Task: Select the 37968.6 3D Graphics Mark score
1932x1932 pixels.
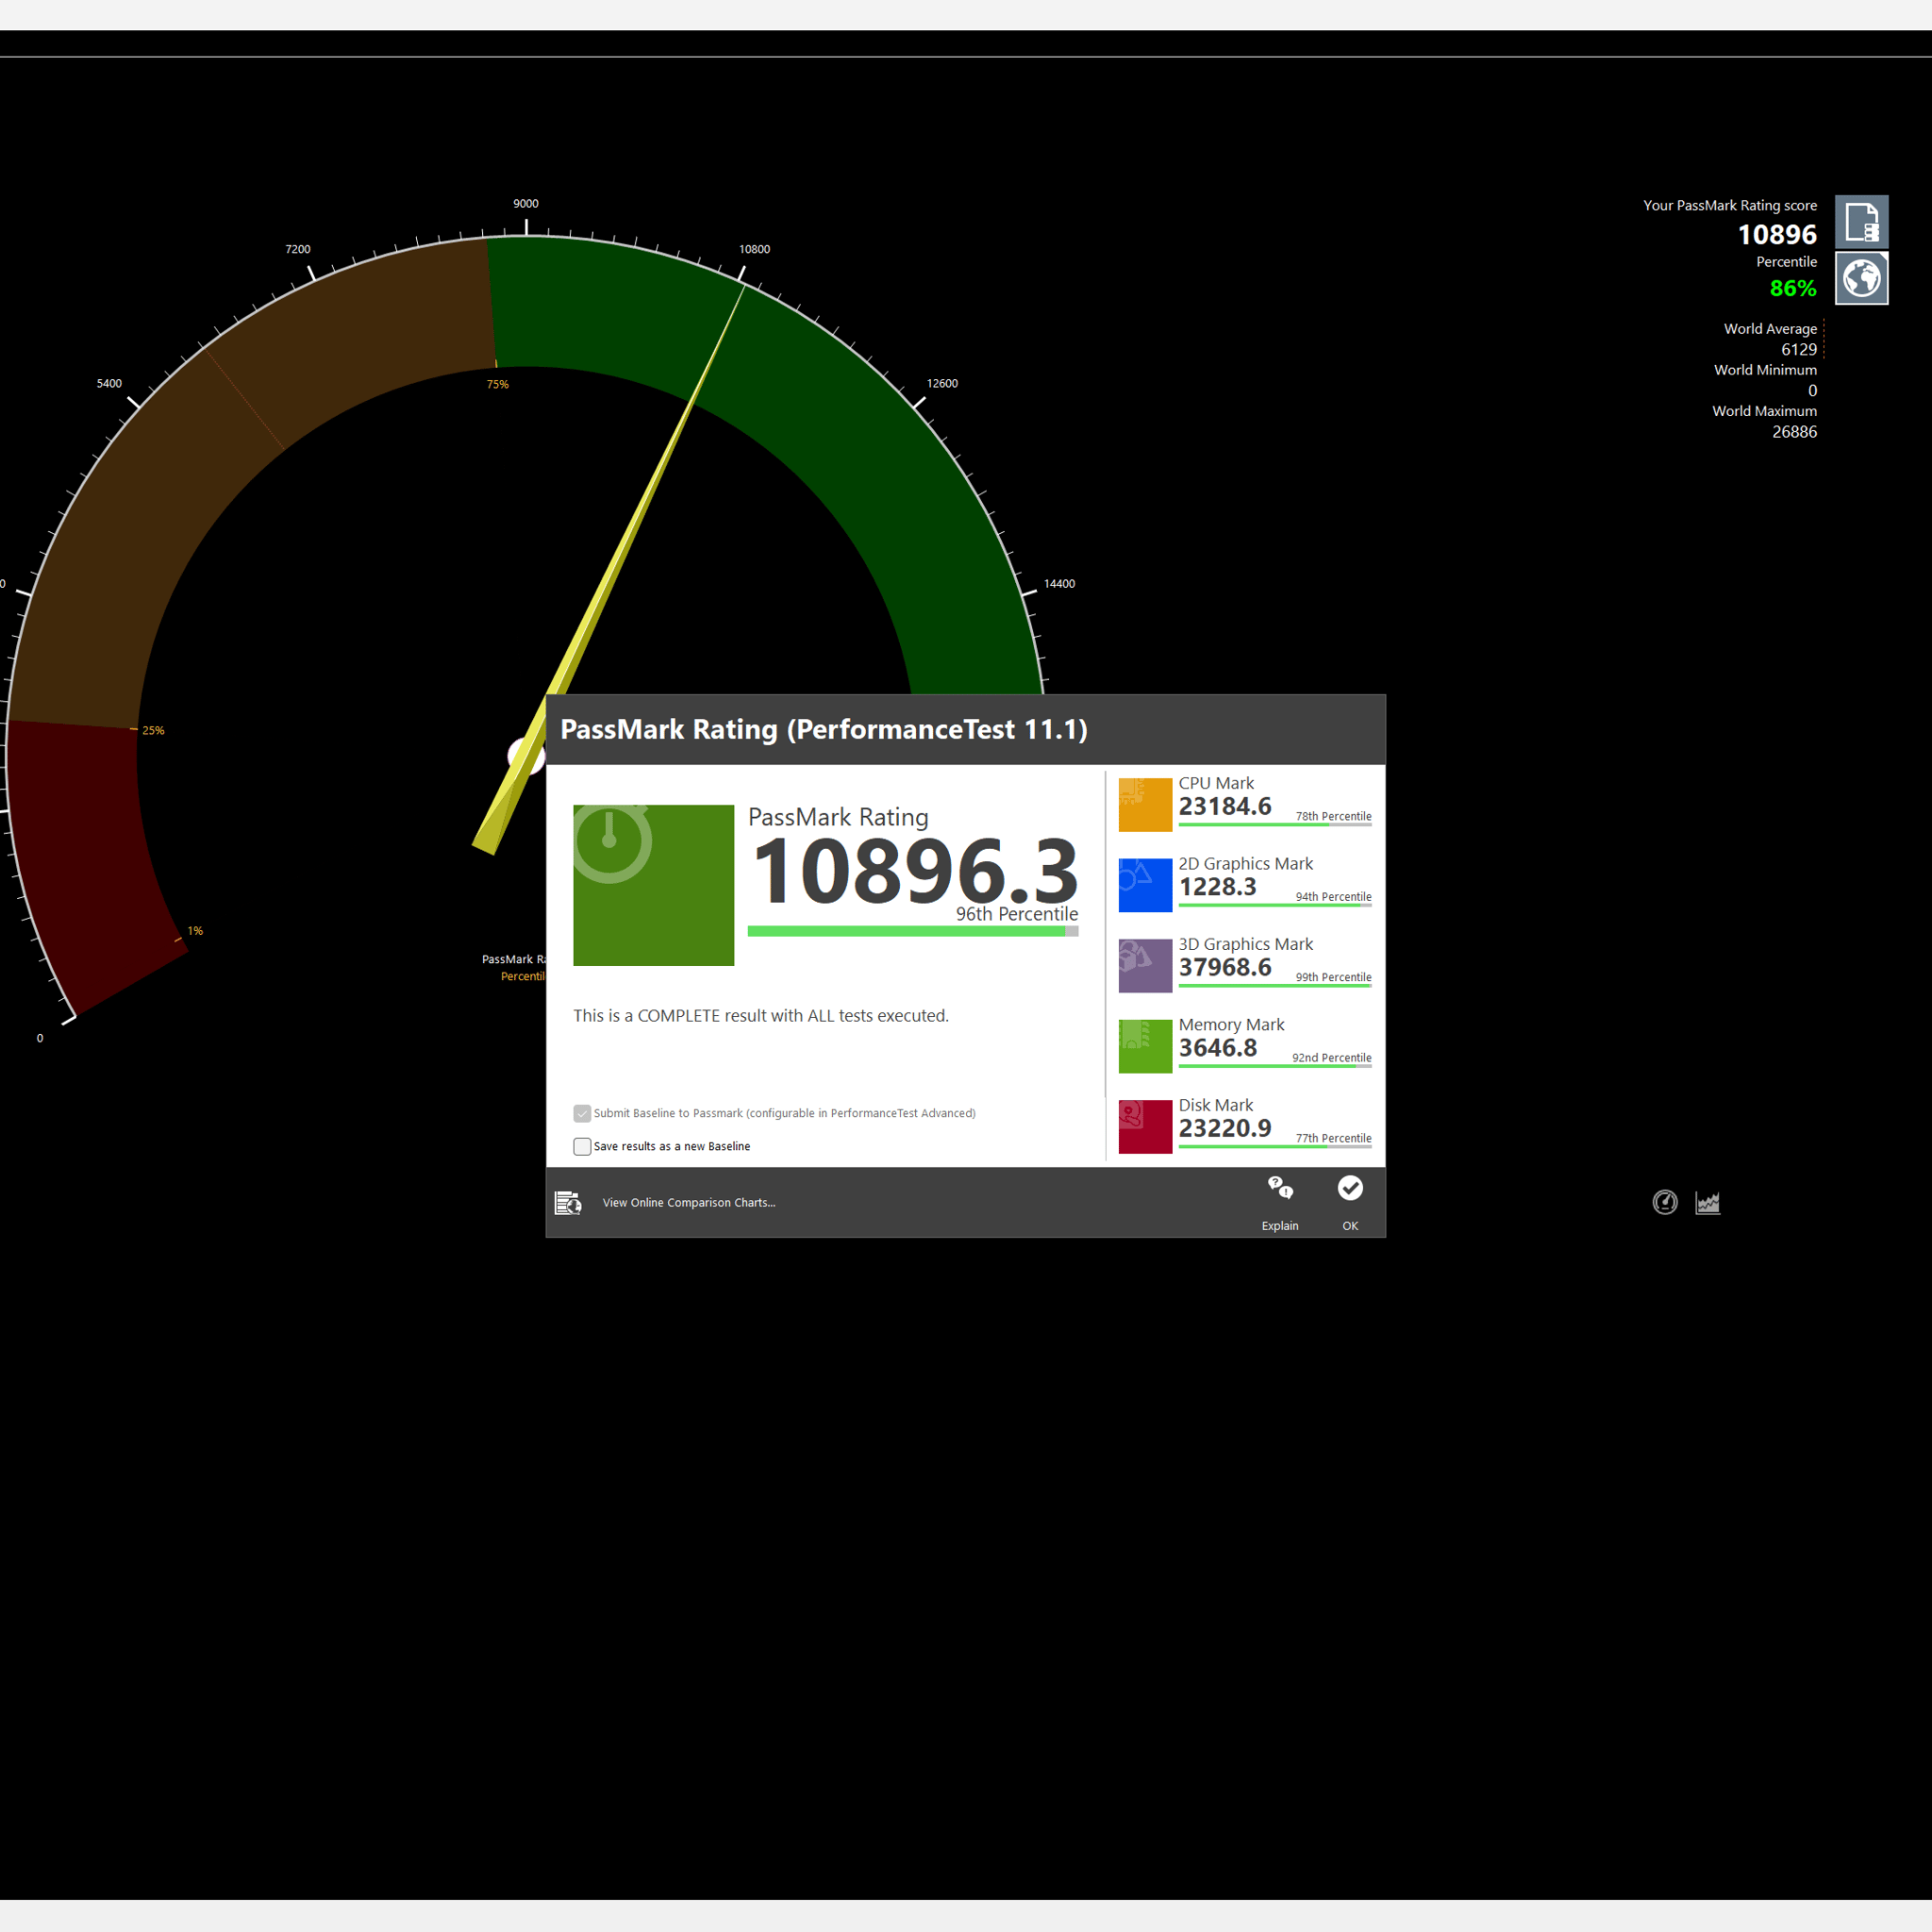Action: pyautogui.click(x=1225, y=968)
